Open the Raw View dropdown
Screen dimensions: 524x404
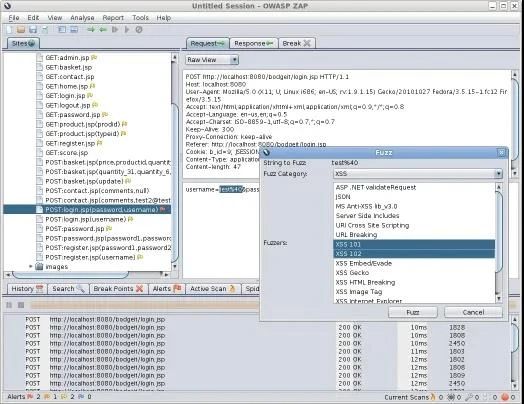212,60
